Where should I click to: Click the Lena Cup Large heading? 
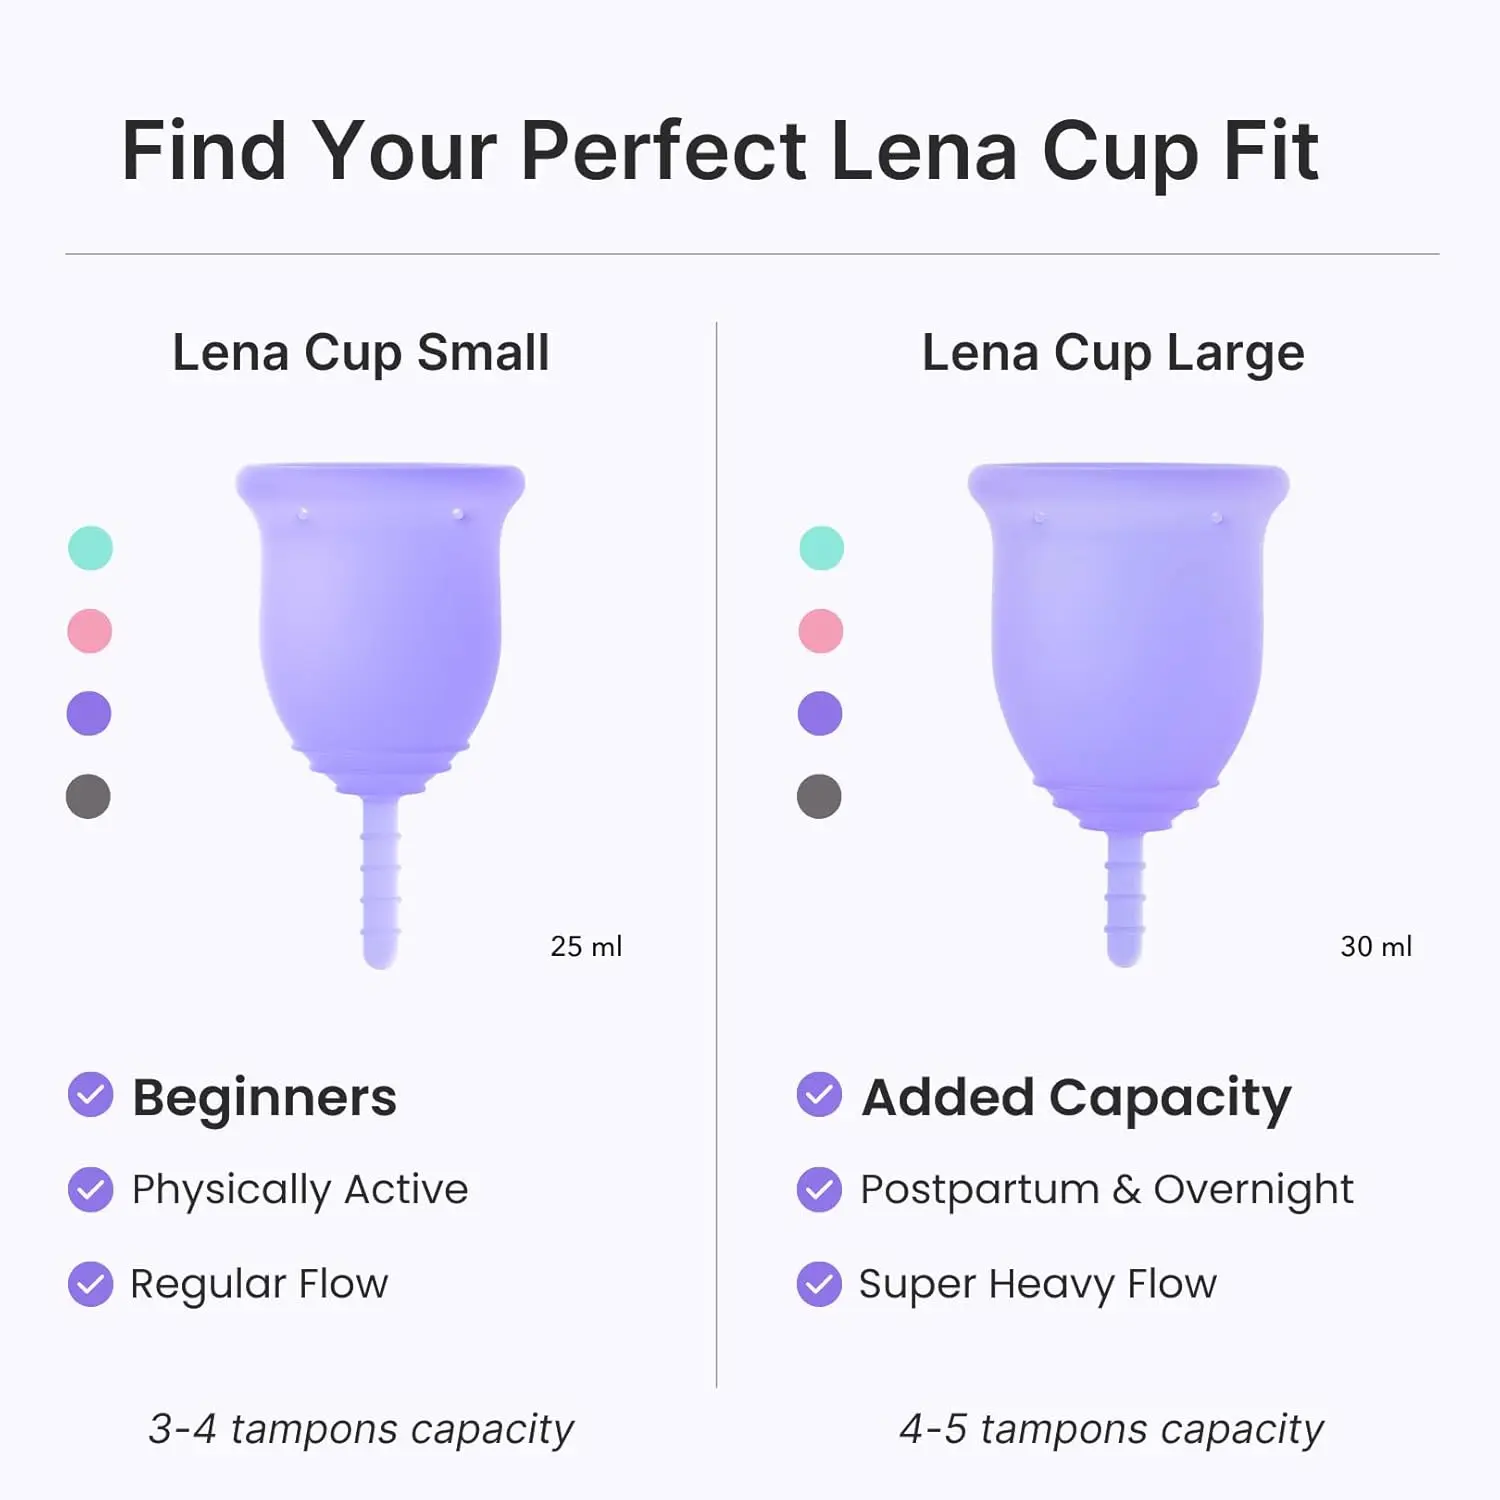coord(1113,353)
